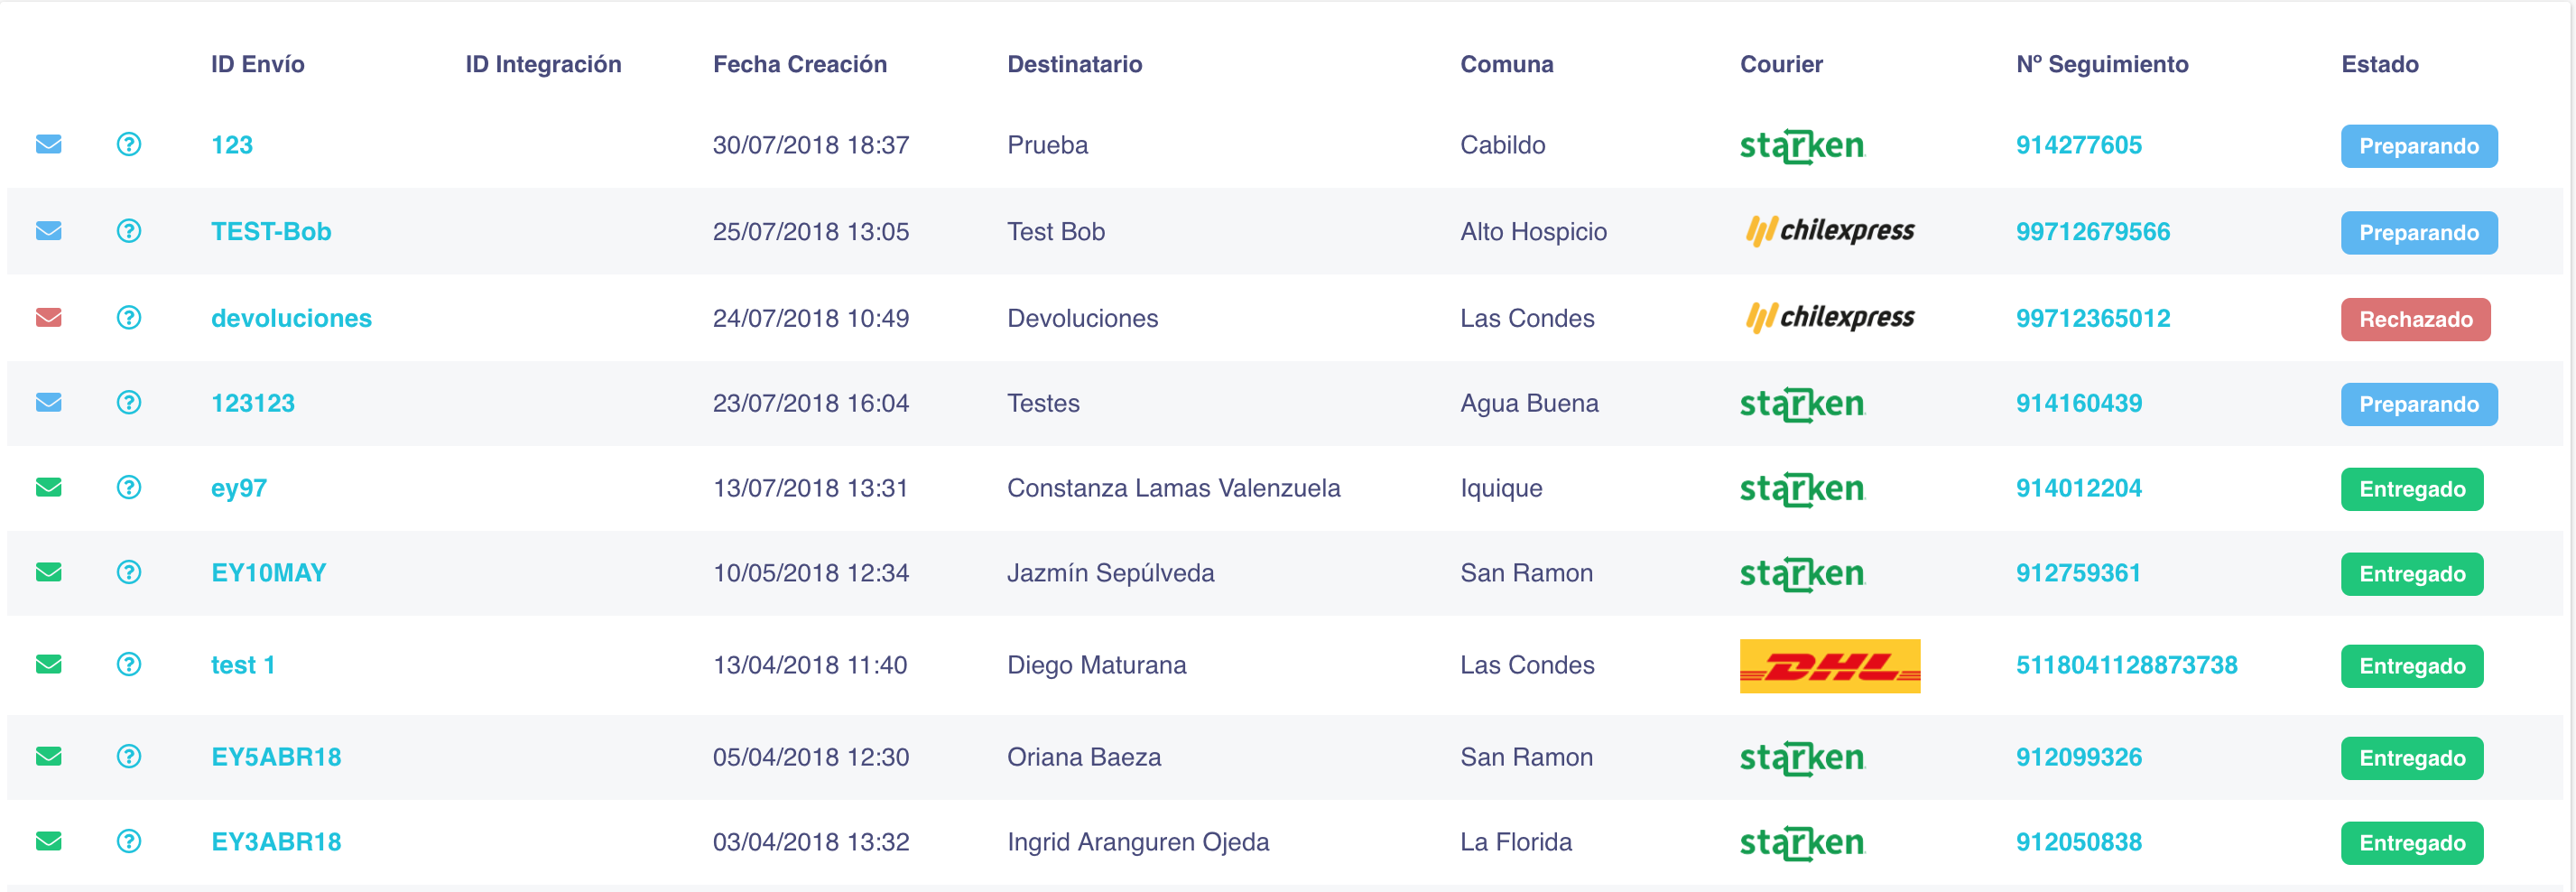
Task: Click the starken logo in Prueba row
Action: coord(1802,146)
